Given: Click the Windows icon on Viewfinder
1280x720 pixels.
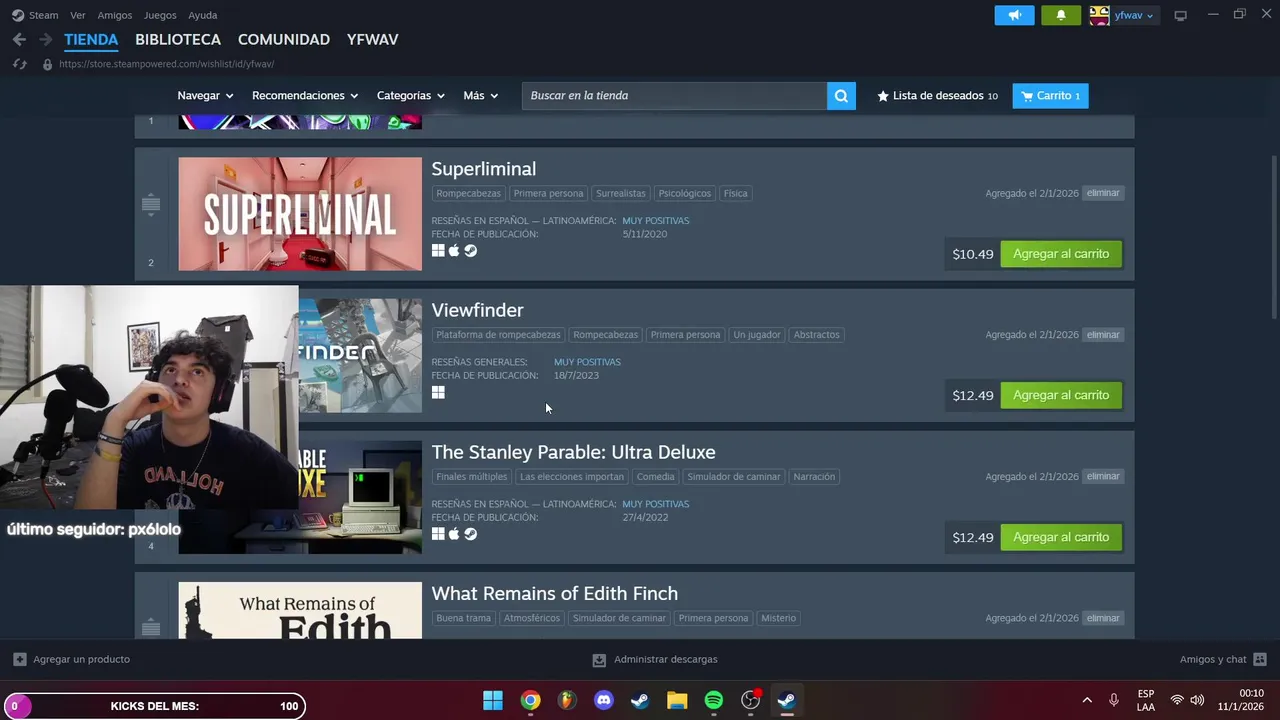Looking at the screenshot, I should click(438, 392).
